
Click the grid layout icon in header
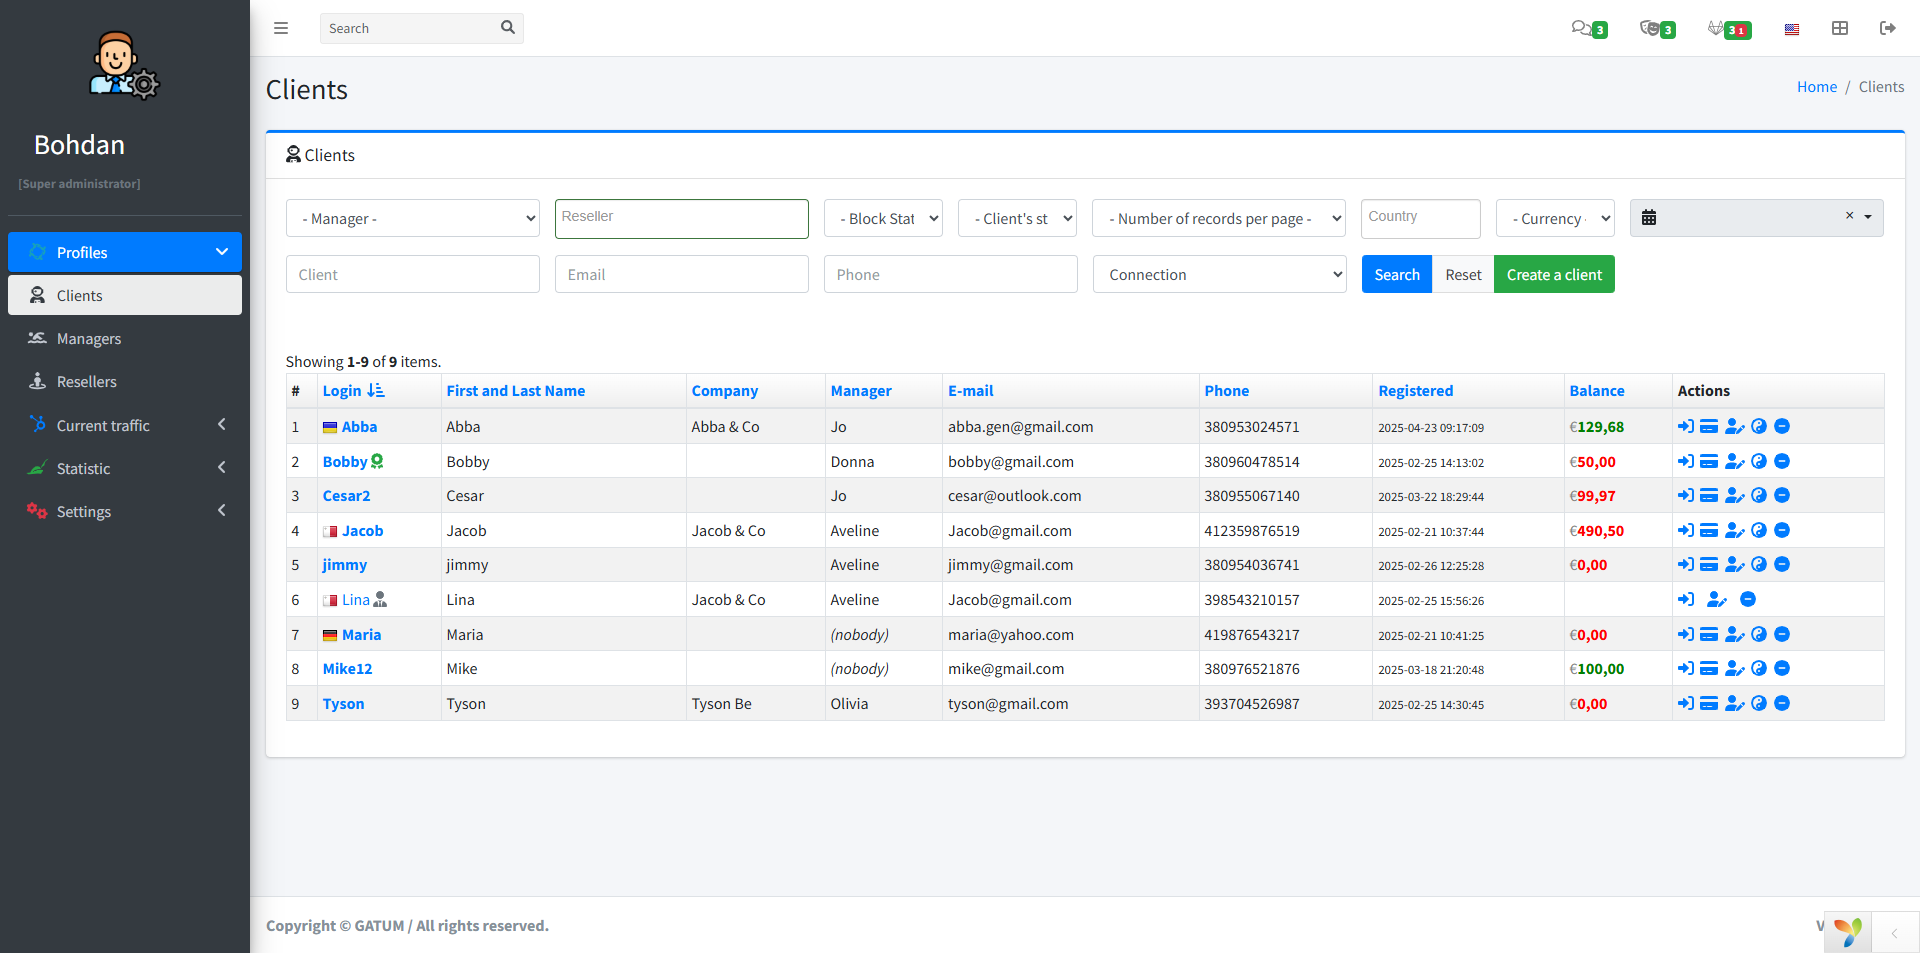point(1839,28)
